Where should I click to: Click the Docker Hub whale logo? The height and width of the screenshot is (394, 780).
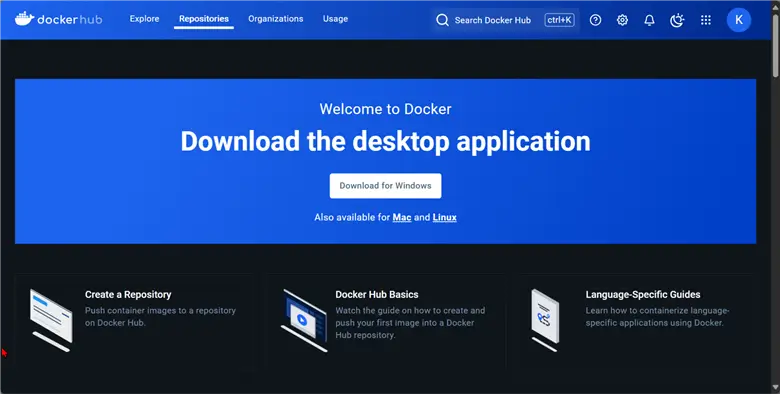click(x=59, y=19)
